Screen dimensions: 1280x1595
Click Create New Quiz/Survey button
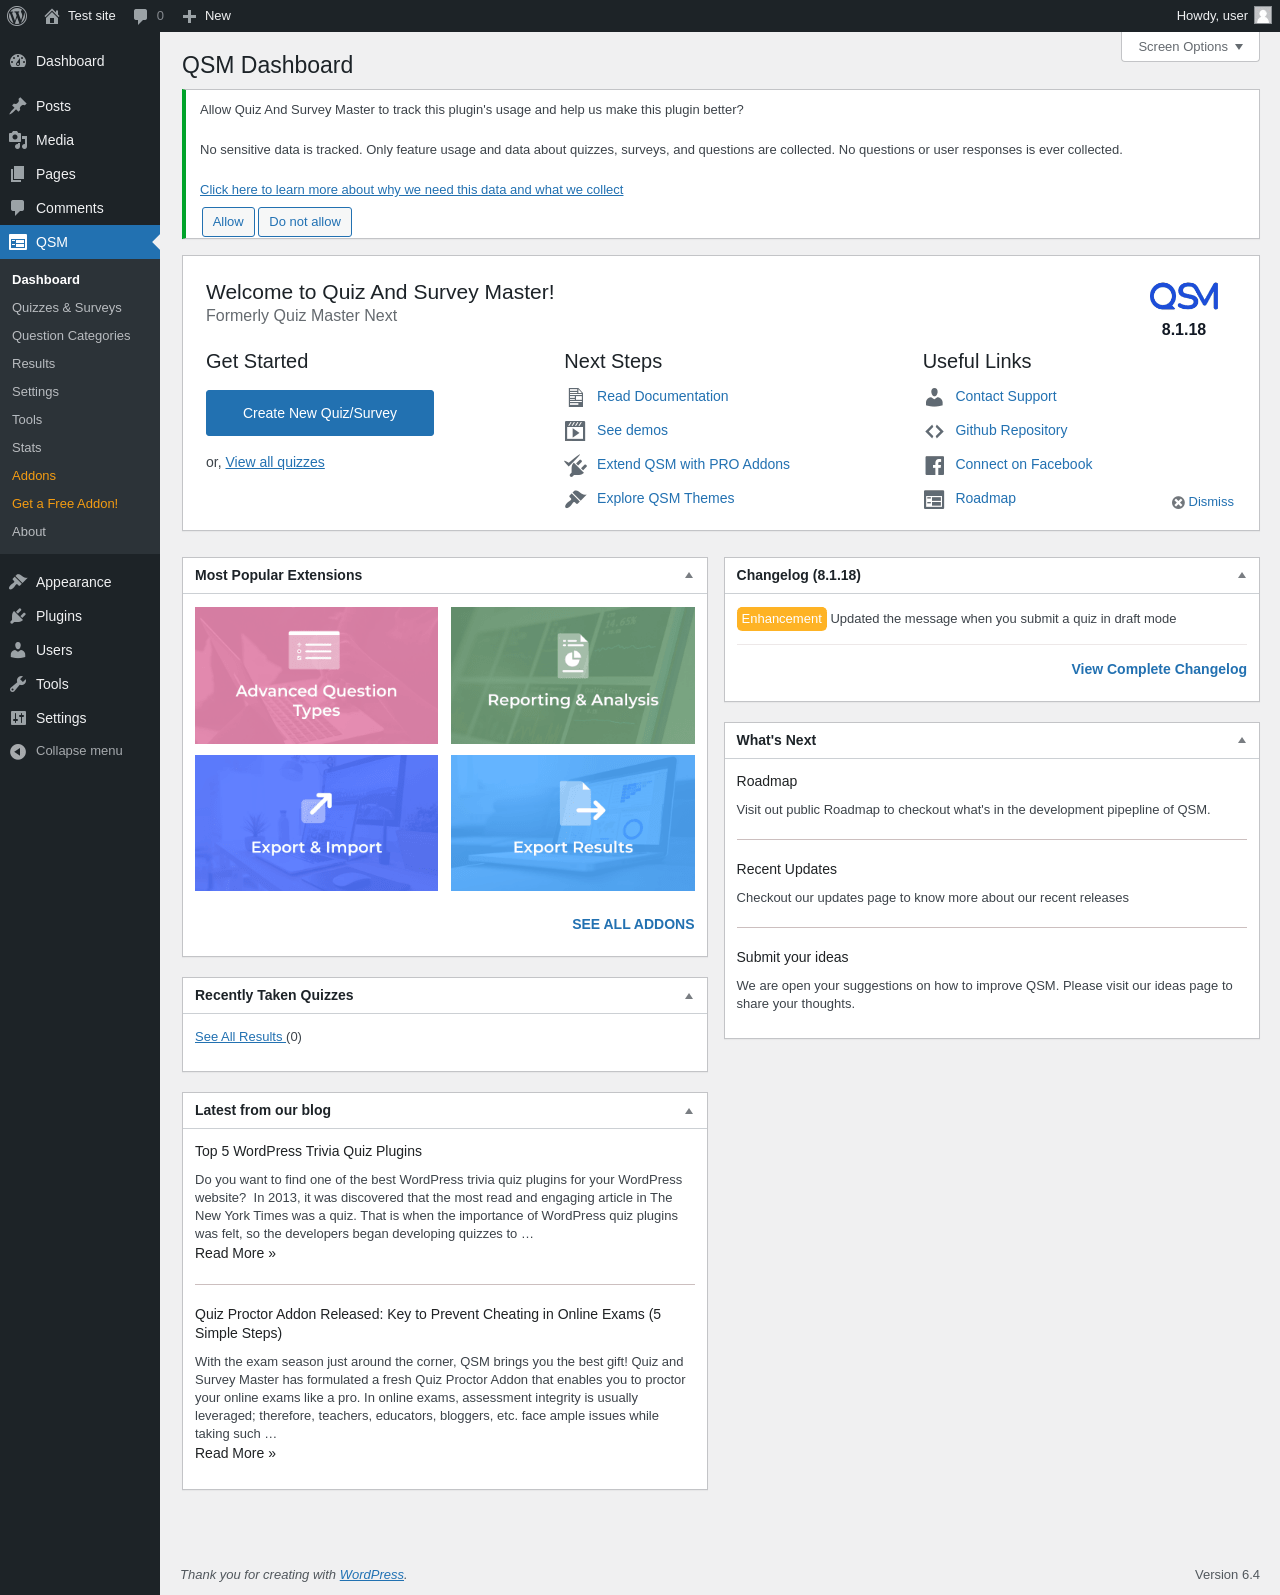coord(320,413)
